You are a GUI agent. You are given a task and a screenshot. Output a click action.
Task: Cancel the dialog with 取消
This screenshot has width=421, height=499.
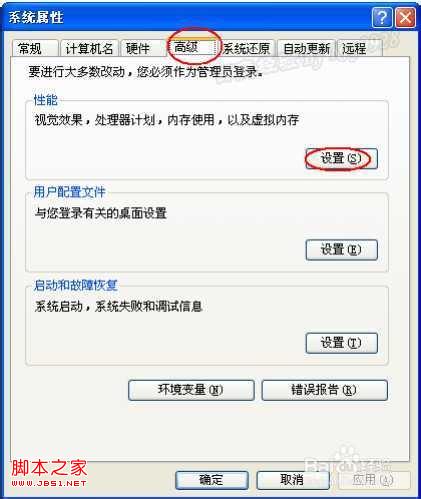pos(293,480)
